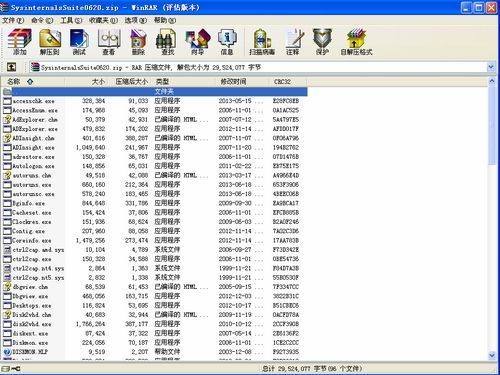Select the ADInsight.exe file row

pyautogui.click(x=153, y=147)
